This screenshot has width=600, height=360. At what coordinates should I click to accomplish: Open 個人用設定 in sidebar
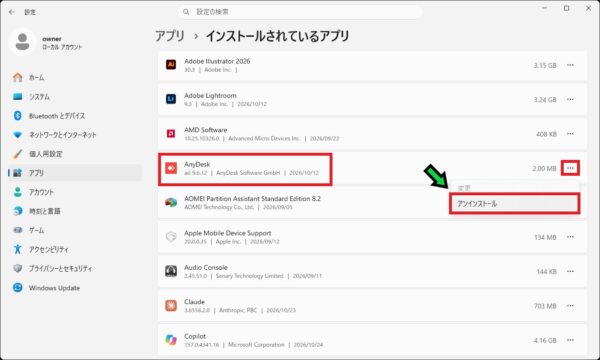[75, 154]
